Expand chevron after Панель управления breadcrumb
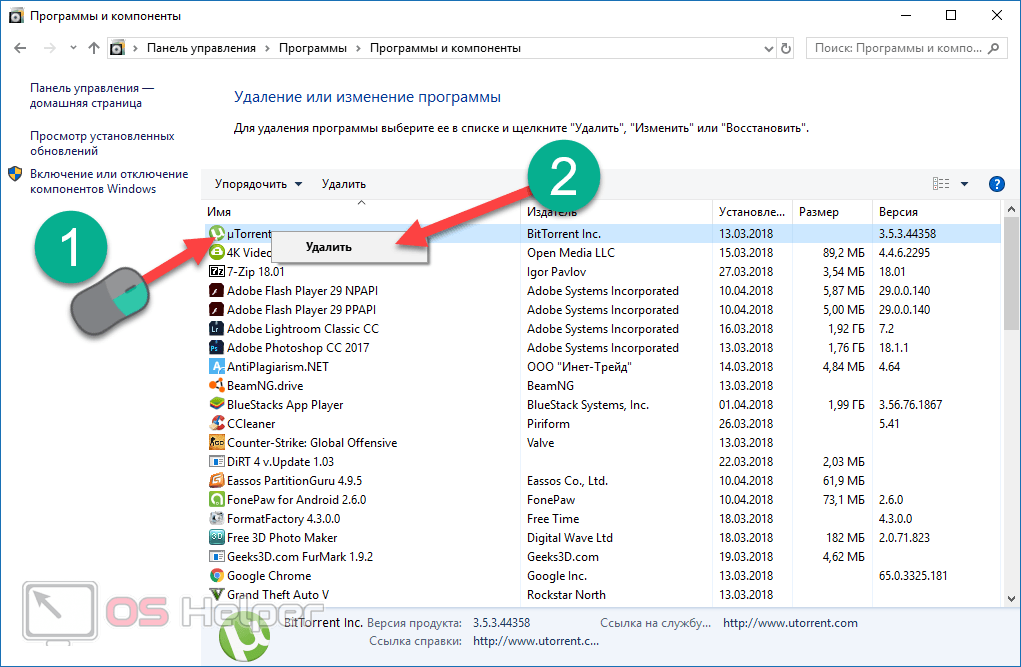 pyautogui.click(x=267, y=48)
